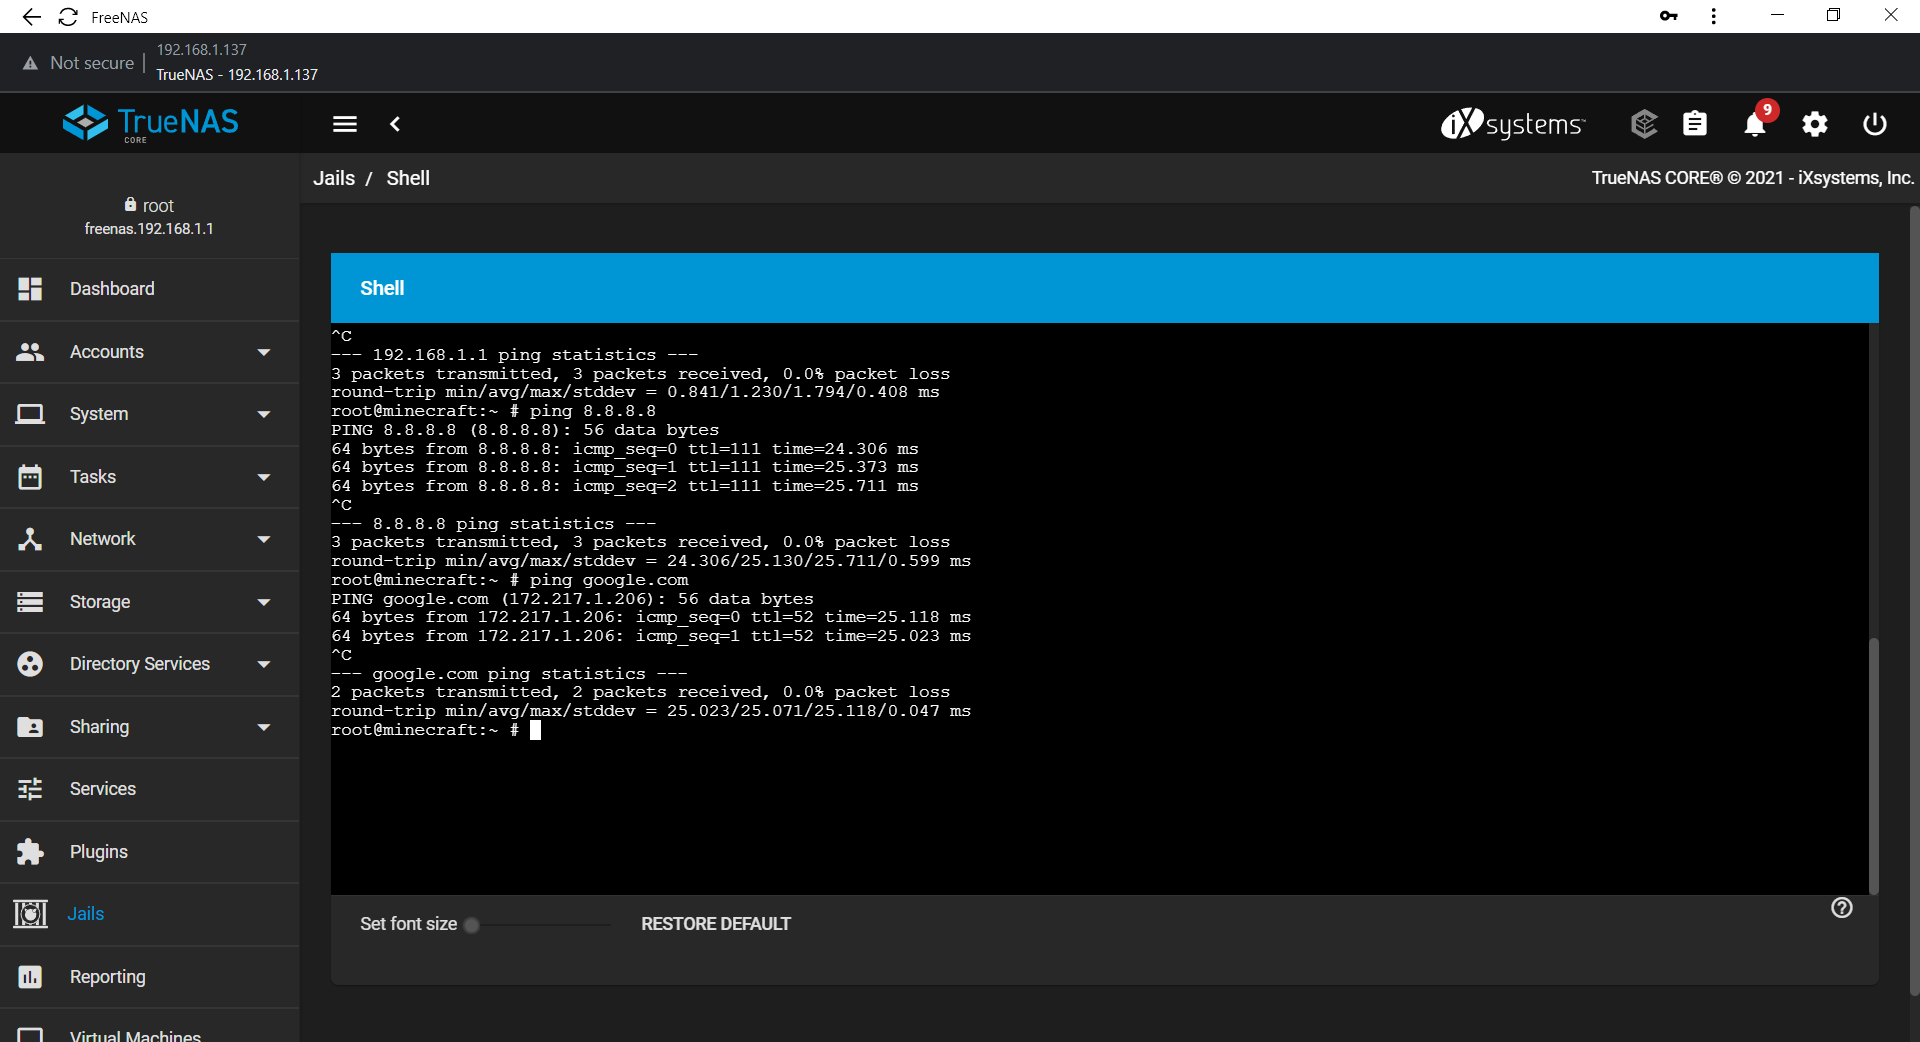Screen dimensions: 1920x1042
Task: Expand the Directory Services dropdown arrow
Action: [x=264, y=664]
